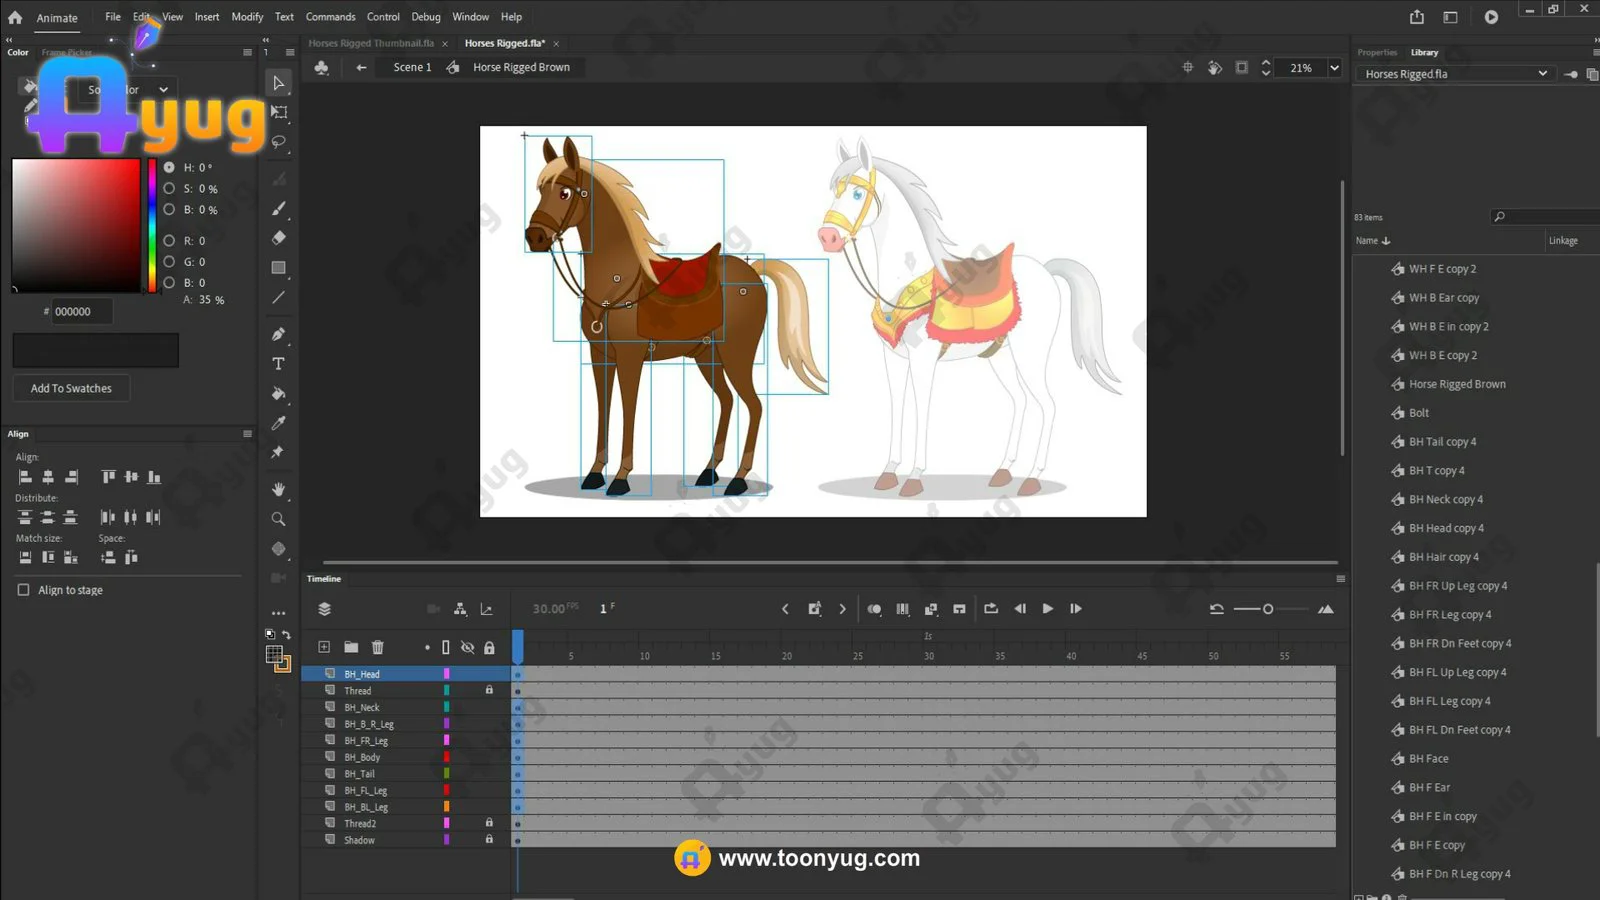Toggle lock on Thread layer

click(489, 690)
